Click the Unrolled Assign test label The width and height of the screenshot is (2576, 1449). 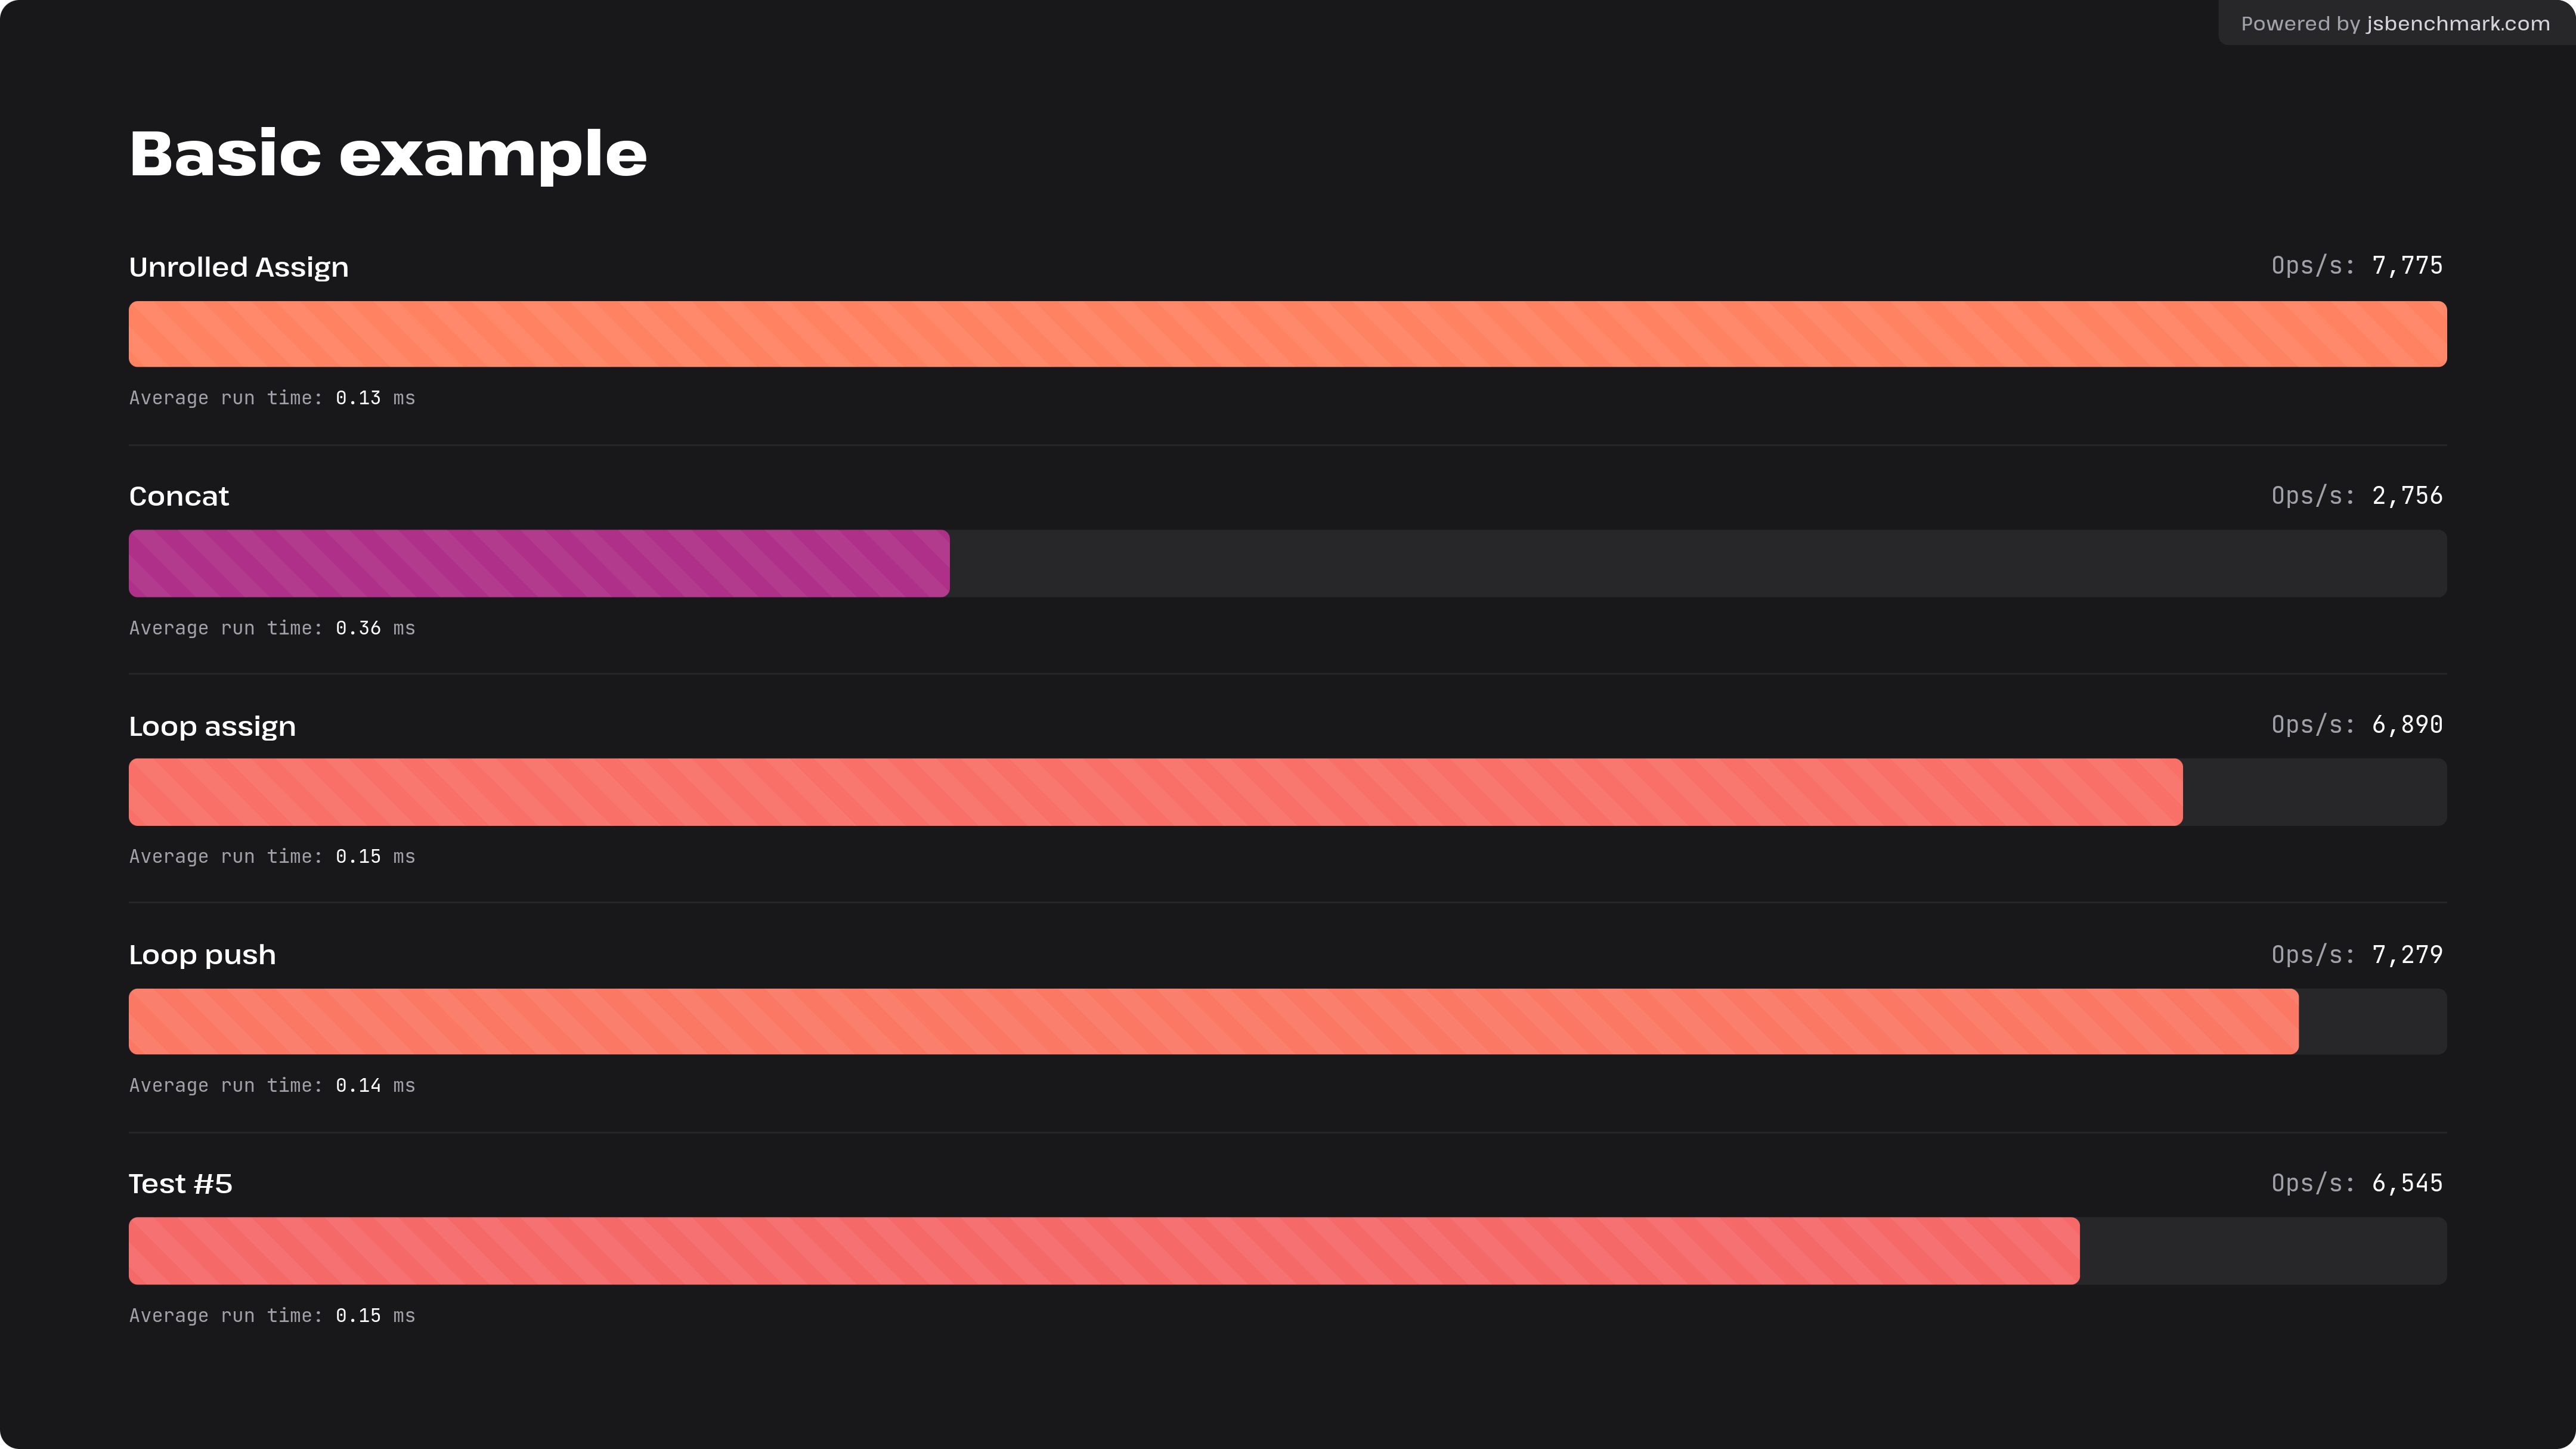pyautogui.click(x=238, y=267)
